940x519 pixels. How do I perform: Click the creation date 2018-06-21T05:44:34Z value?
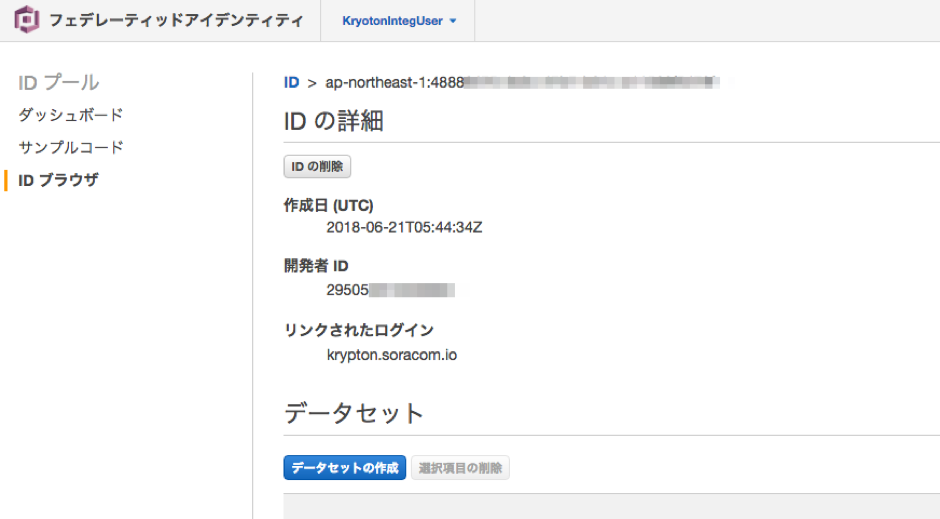(404, 227)
